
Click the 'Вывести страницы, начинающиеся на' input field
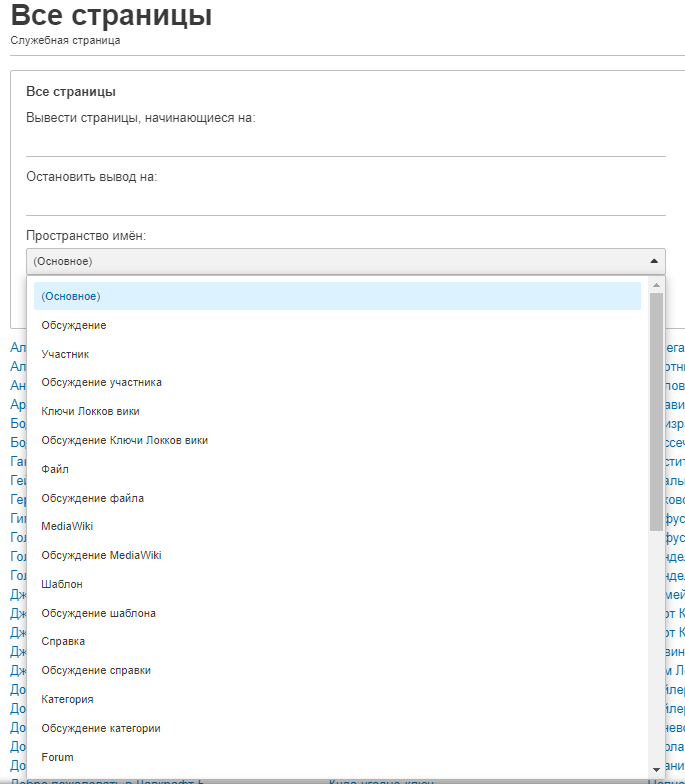tap(346, 144)
